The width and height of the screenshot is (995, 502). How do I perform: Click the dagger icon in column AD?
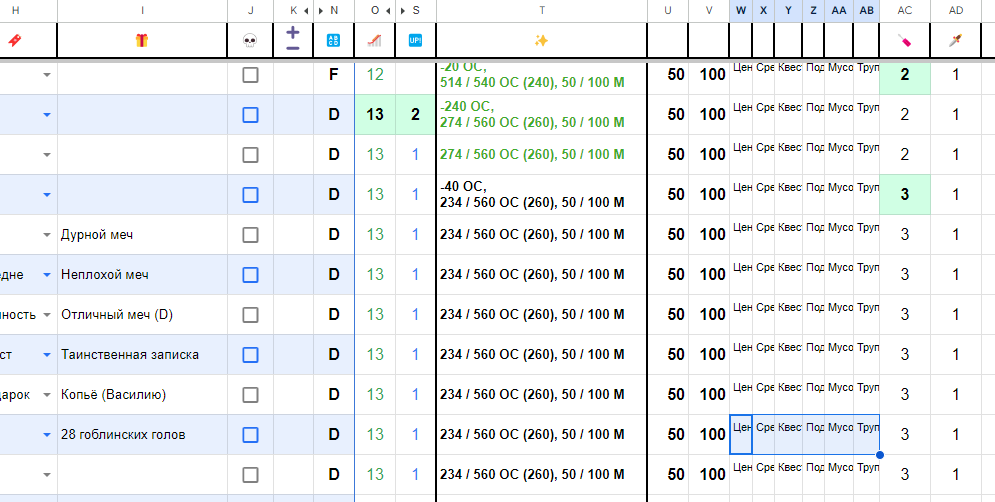click(x=956, y=41)
